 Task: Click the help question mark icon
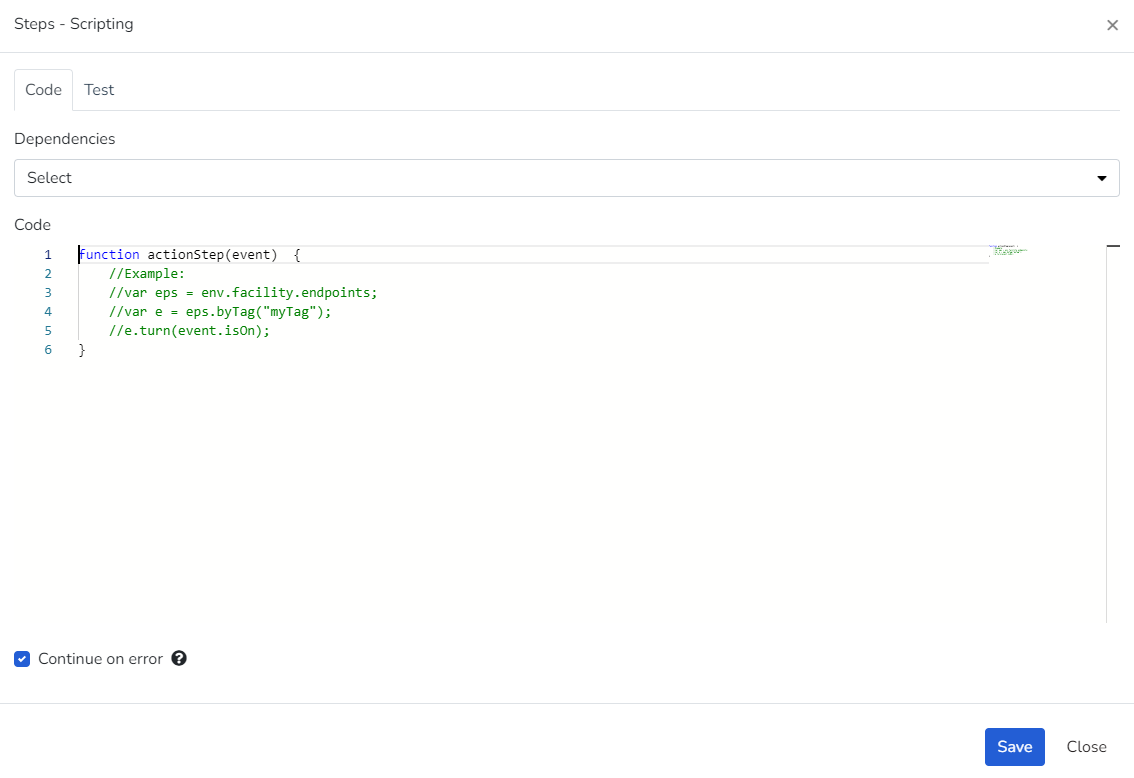[179, 658]
